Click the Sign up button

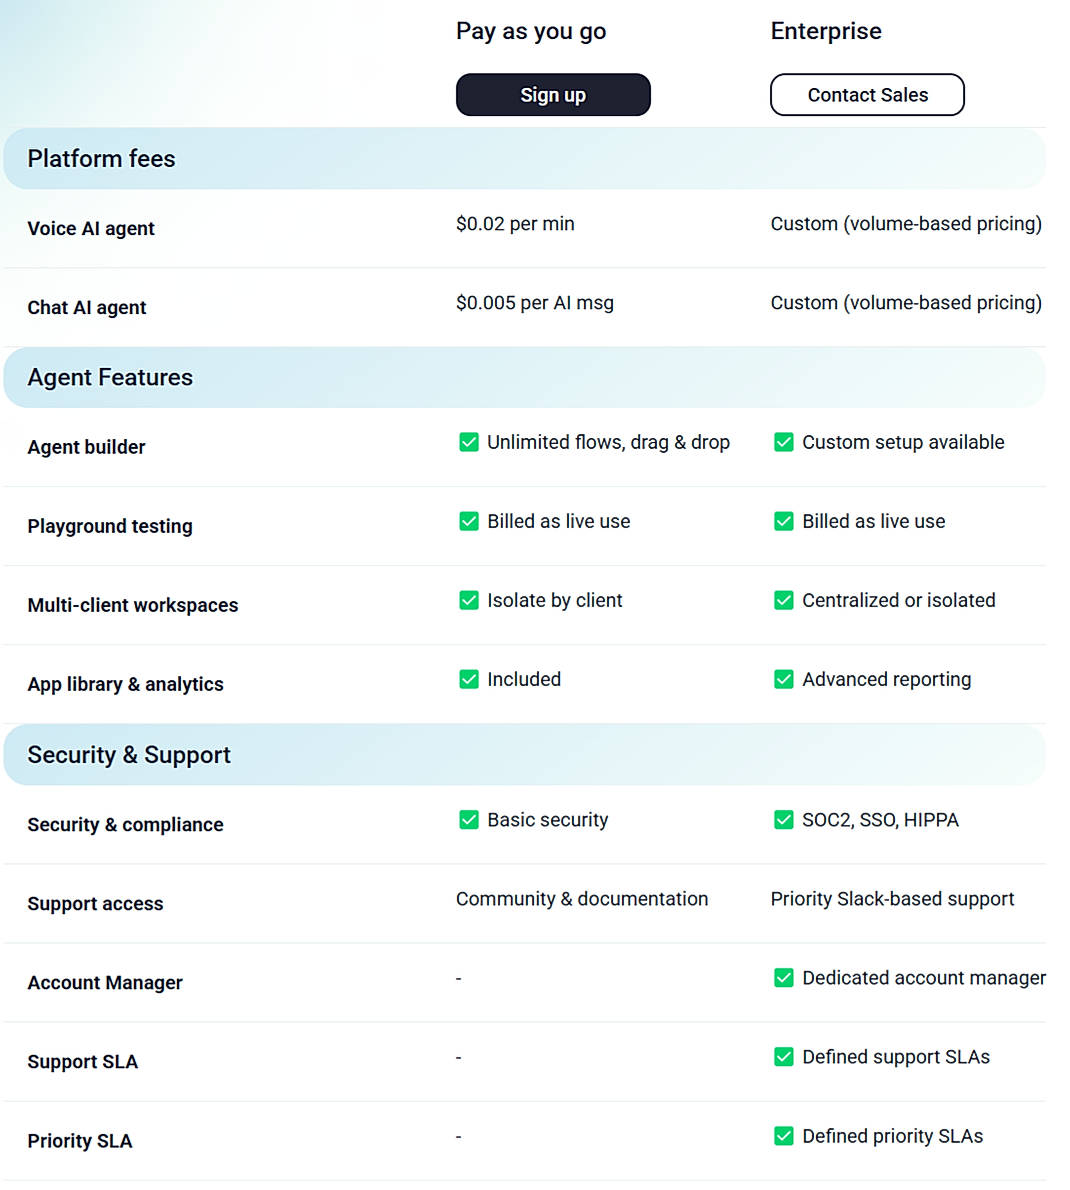(552, 95)
